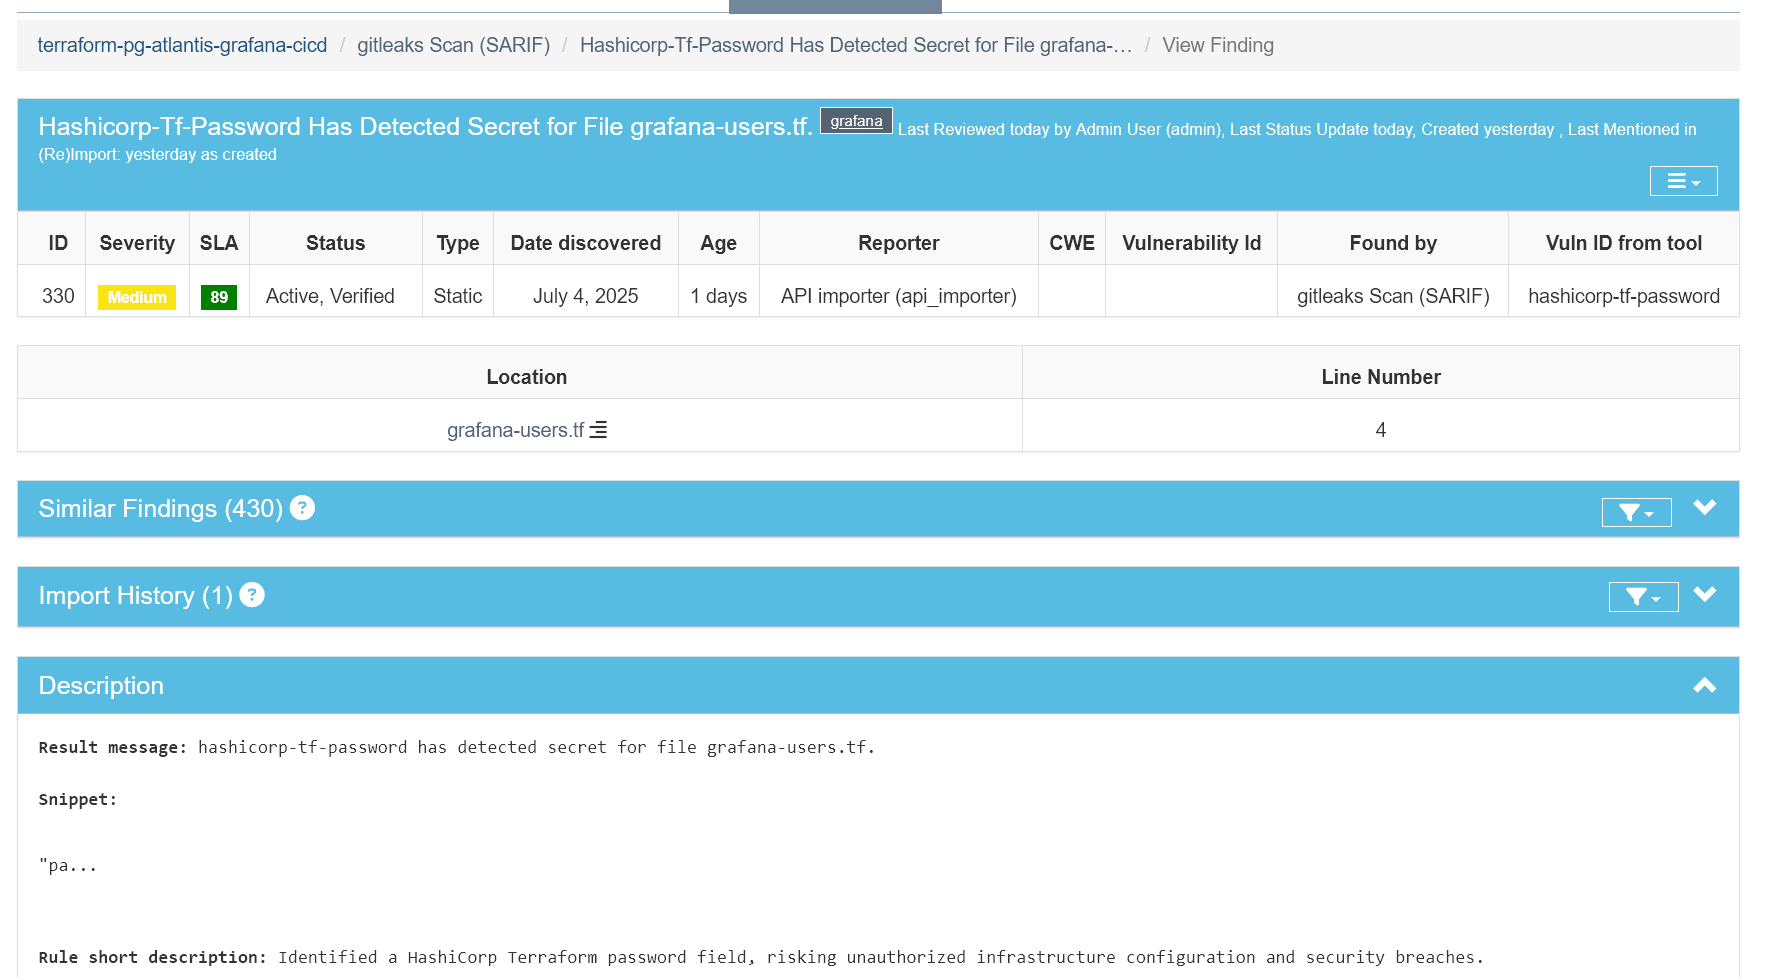Open the Similar Findings filter dropdown
1765x977 pixels.
(1636, 512)
